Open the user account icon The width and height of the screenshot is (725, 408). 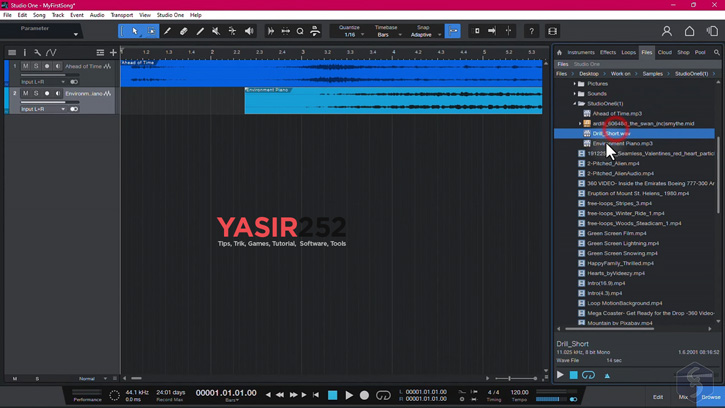pyautogui.click(x=666, y=31)
